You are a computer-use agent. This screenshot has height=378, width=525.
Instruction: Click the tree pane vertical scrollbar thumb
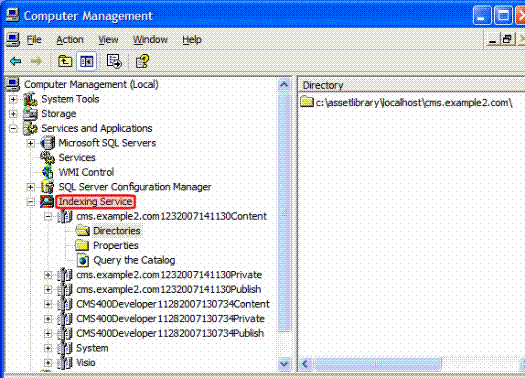tap(284, 213)
